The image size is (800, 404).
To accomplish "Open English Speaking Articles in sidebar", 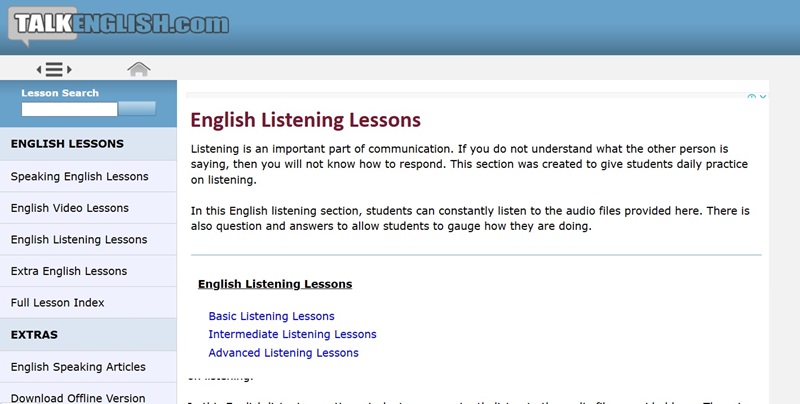I will click(78, 367).
